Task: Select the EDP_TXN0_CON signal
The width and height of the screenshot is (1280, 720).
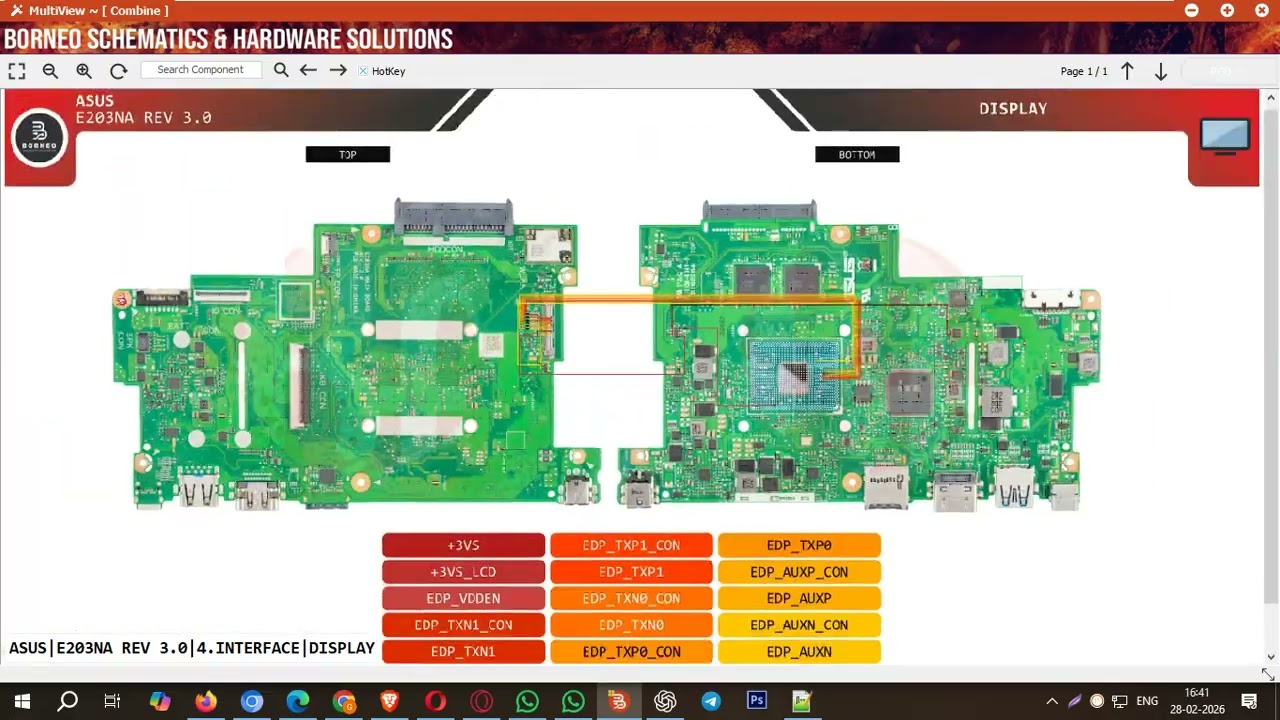Action: 631,598
